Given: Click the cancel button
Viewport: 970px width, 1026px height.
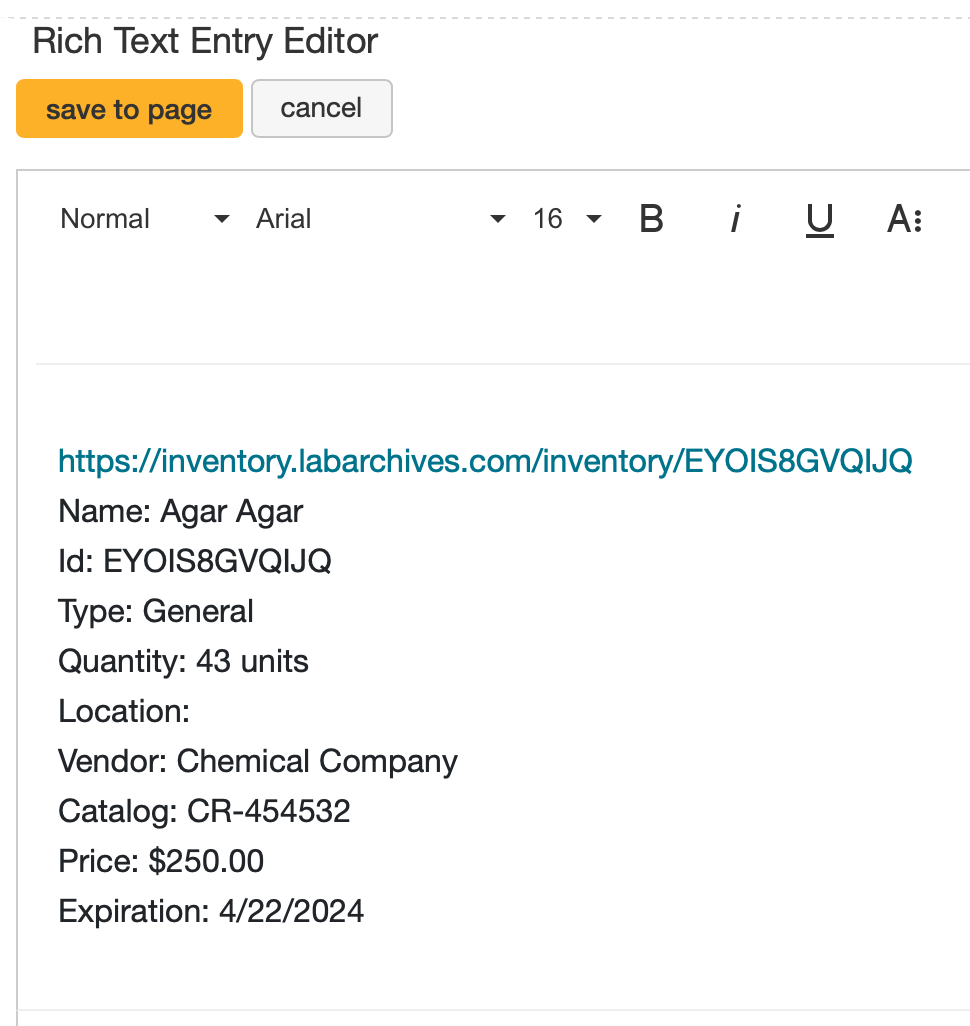Looking at the screenshot, I should pyautogui.click(x=321, y=108).
